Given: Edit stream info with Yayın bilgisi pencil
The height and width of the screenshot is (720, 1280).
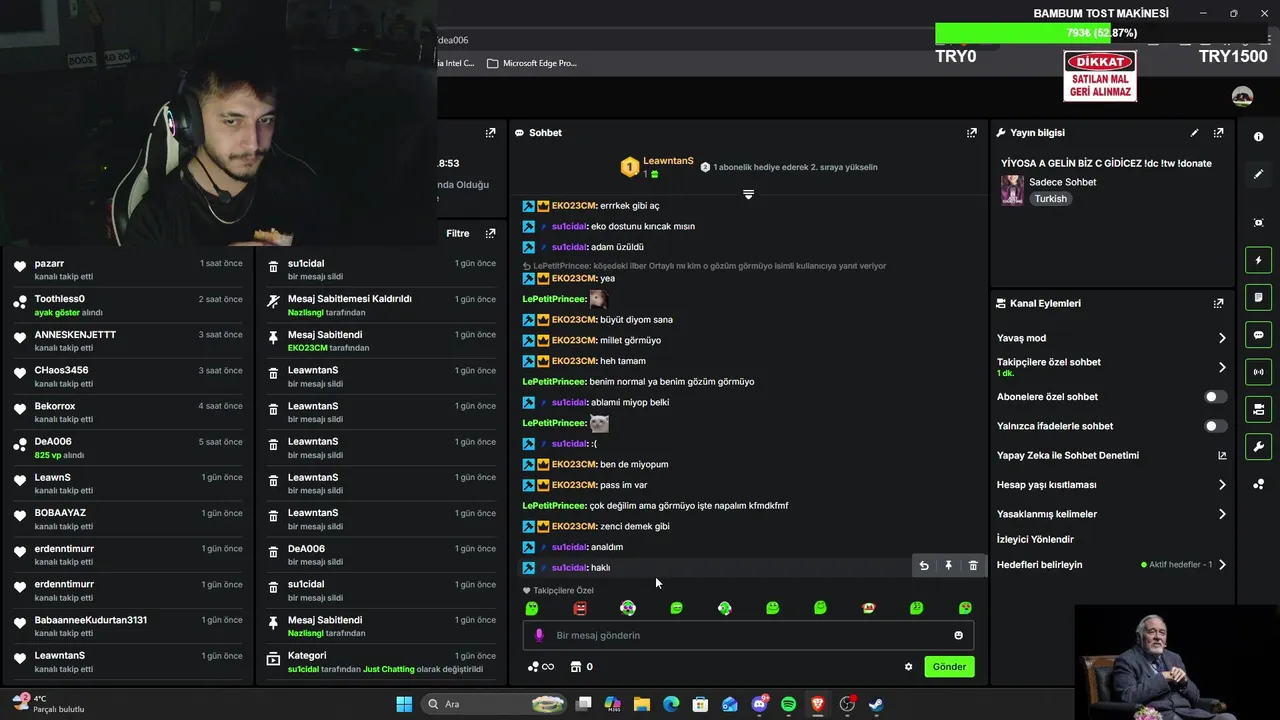Looking at the screenshot, I should tap(1194, 132).
